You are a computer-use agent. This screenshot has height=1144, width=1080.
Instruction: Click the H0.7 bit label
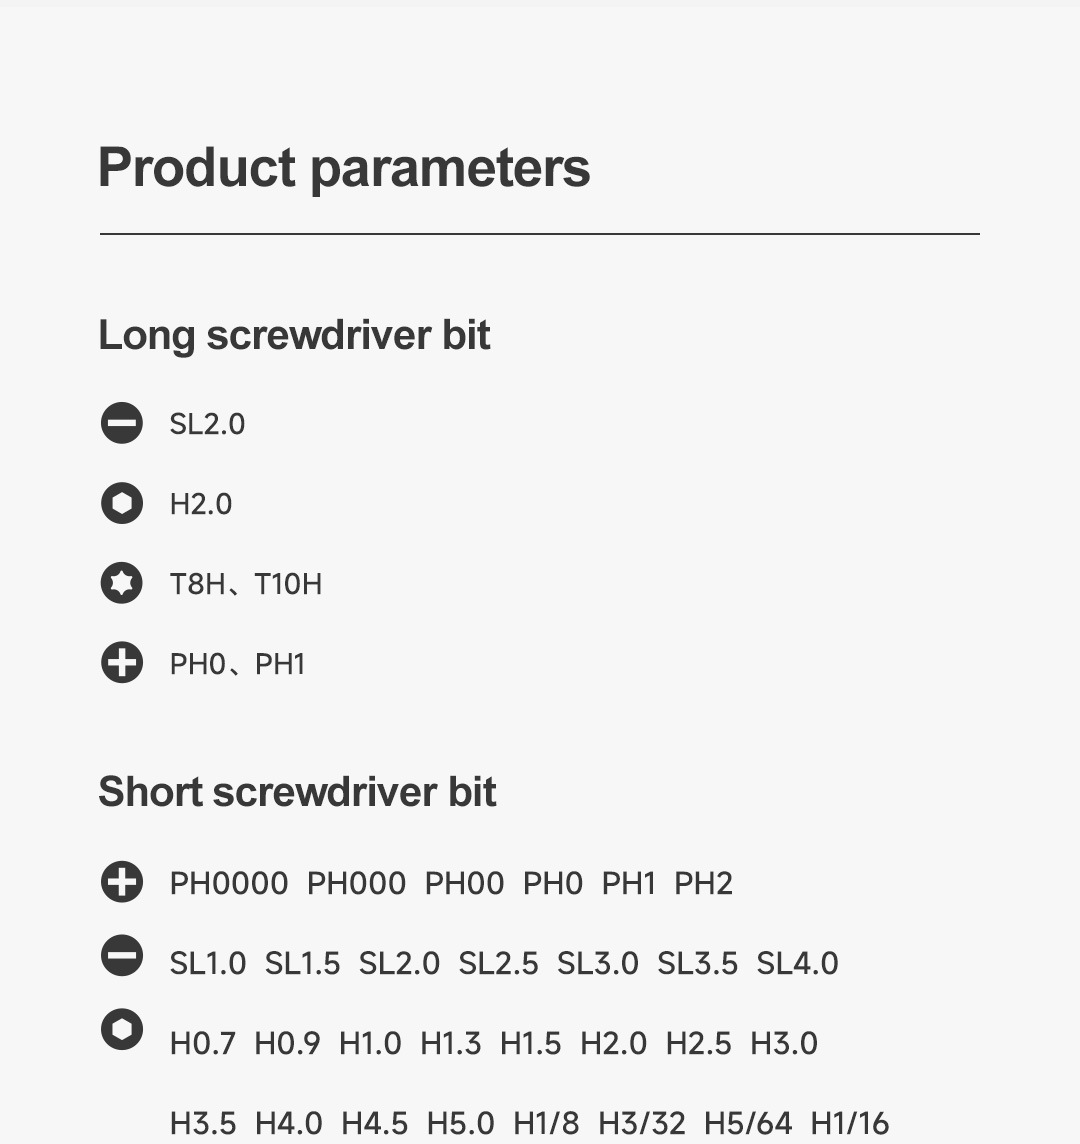[203, 1043]
